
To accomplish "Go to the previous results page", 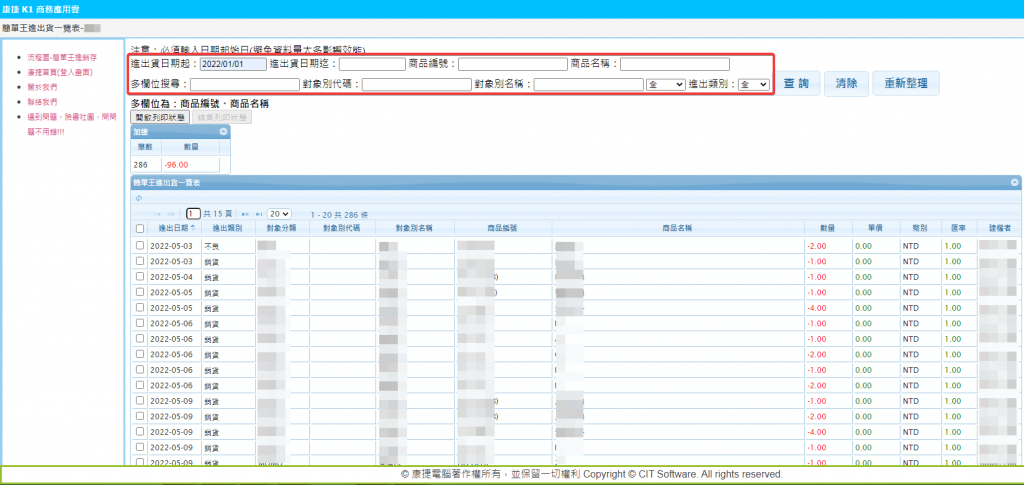I will pos(172,214).
